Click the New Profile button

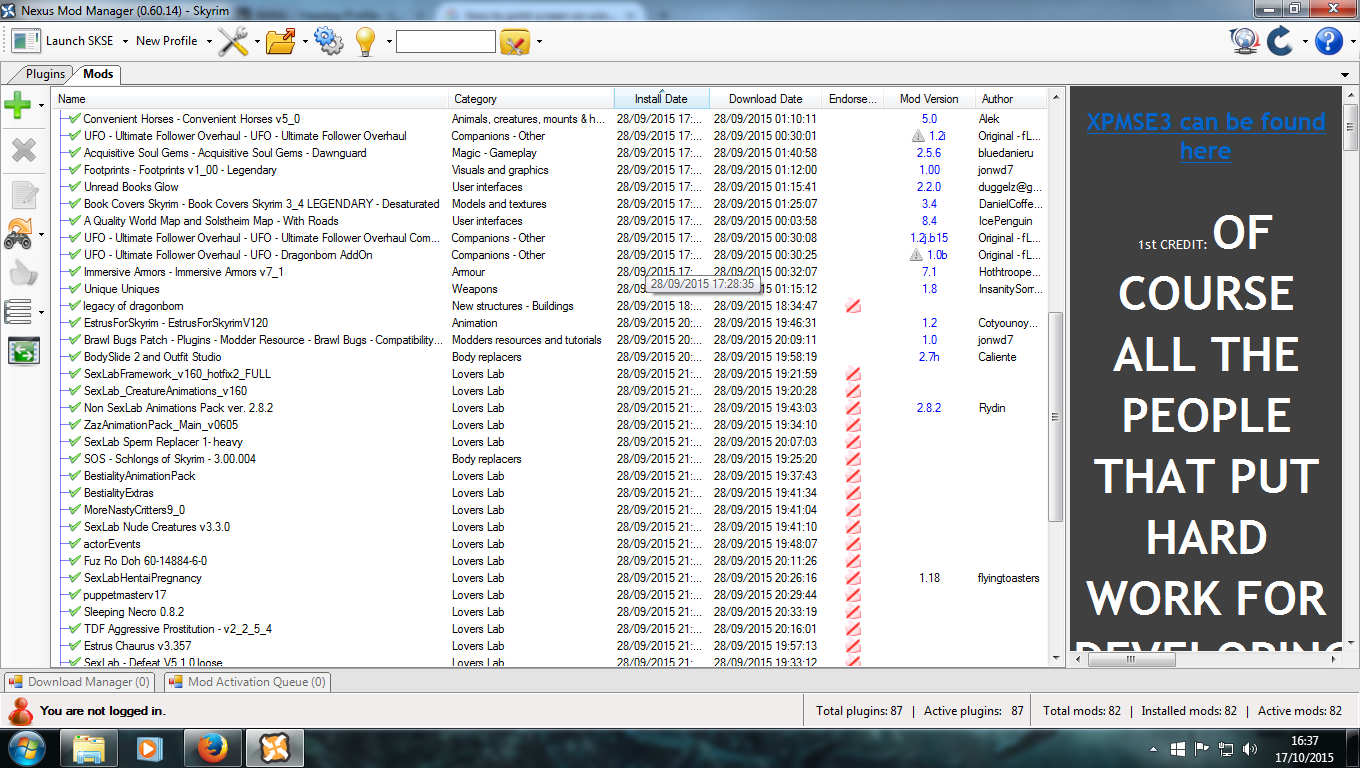167,41
